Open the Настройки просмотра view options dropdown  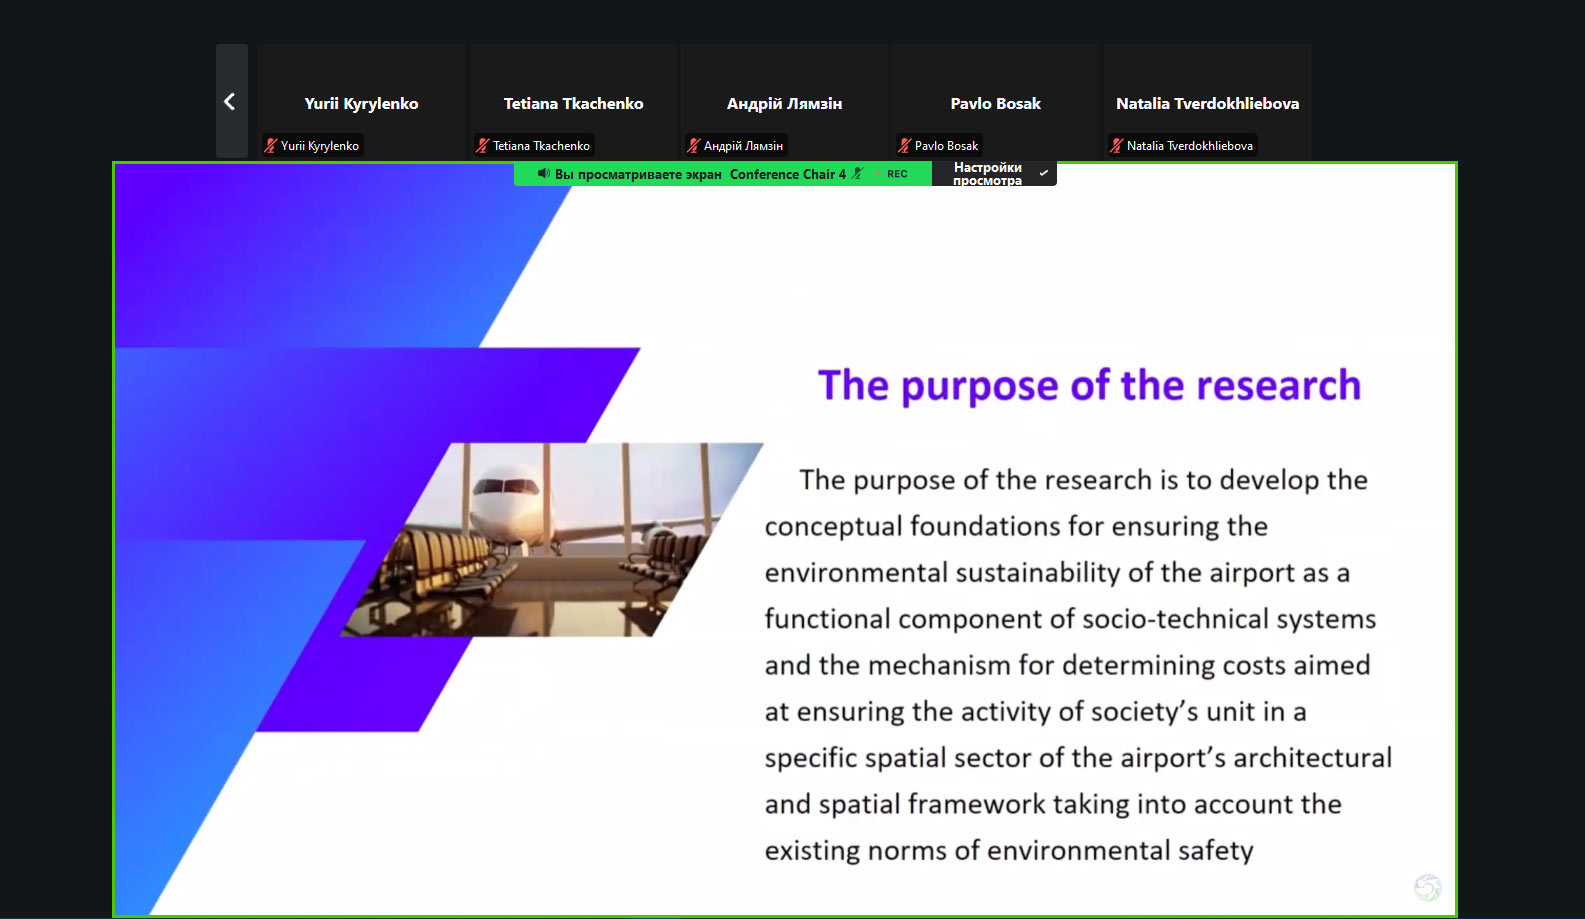pos(987,174)
